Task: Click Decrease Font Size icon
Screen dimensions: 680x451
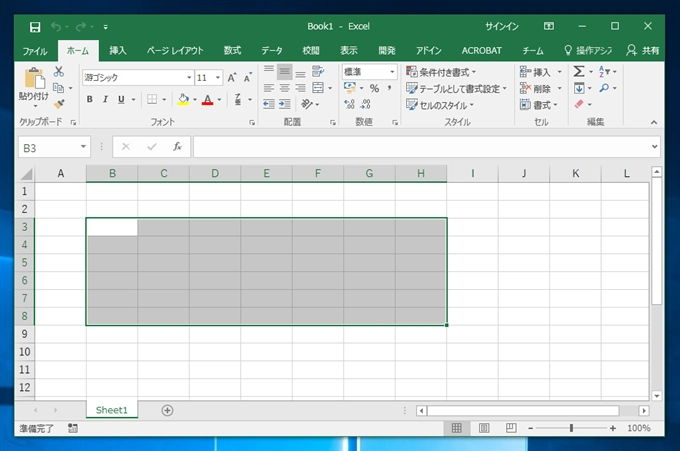Action: [248, 78]
